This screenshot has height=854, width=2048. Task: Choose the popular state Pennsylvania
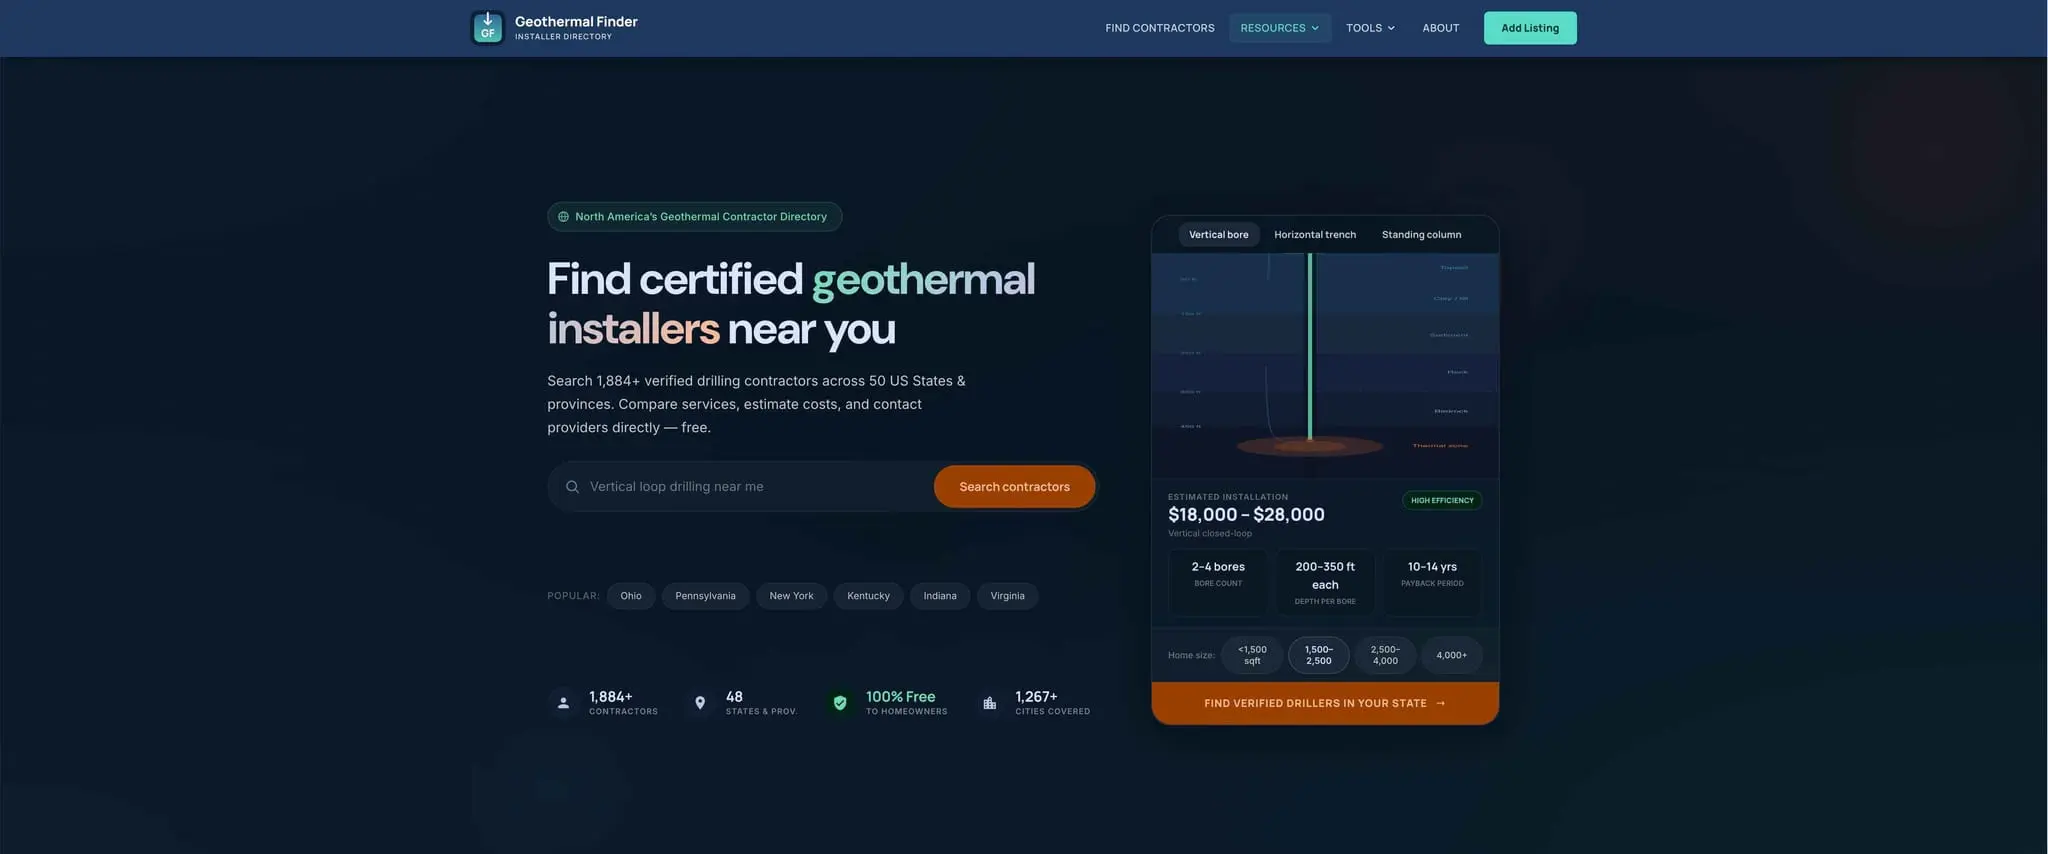705,596
